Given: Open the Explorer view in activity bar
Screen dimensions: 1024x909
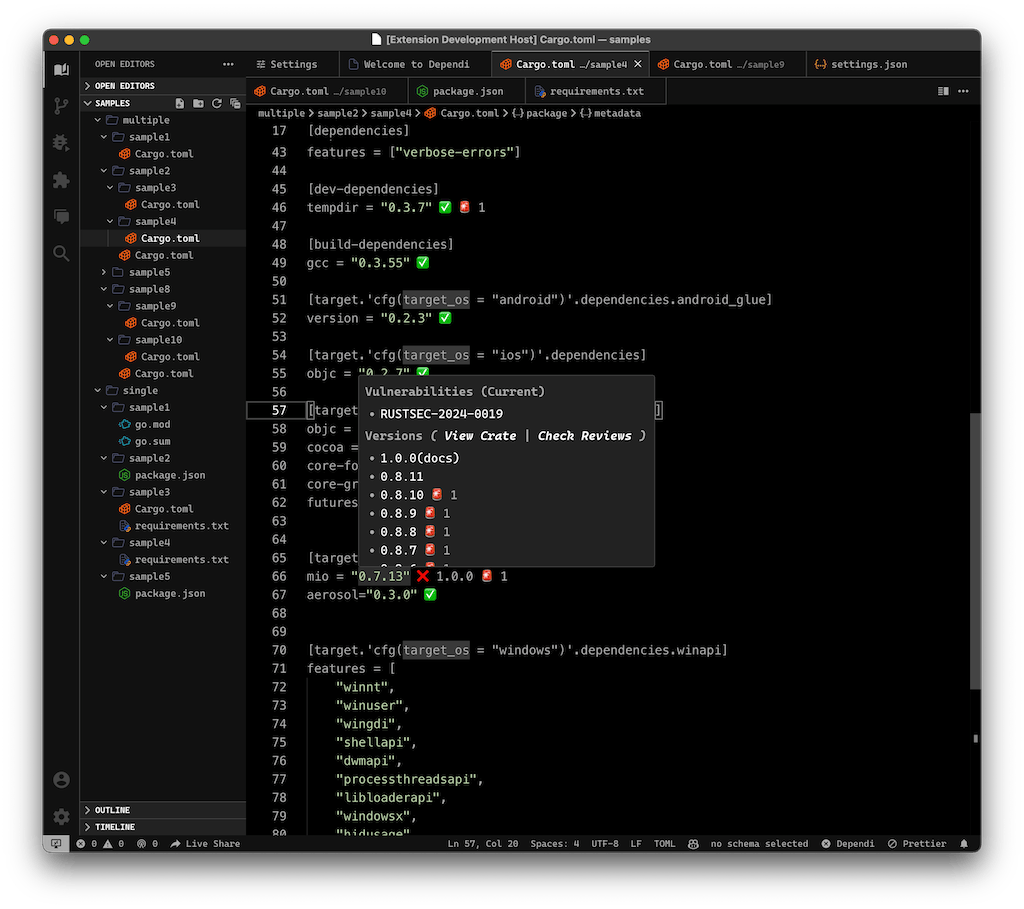Looking at the screenshot, I should click(61, 69).
